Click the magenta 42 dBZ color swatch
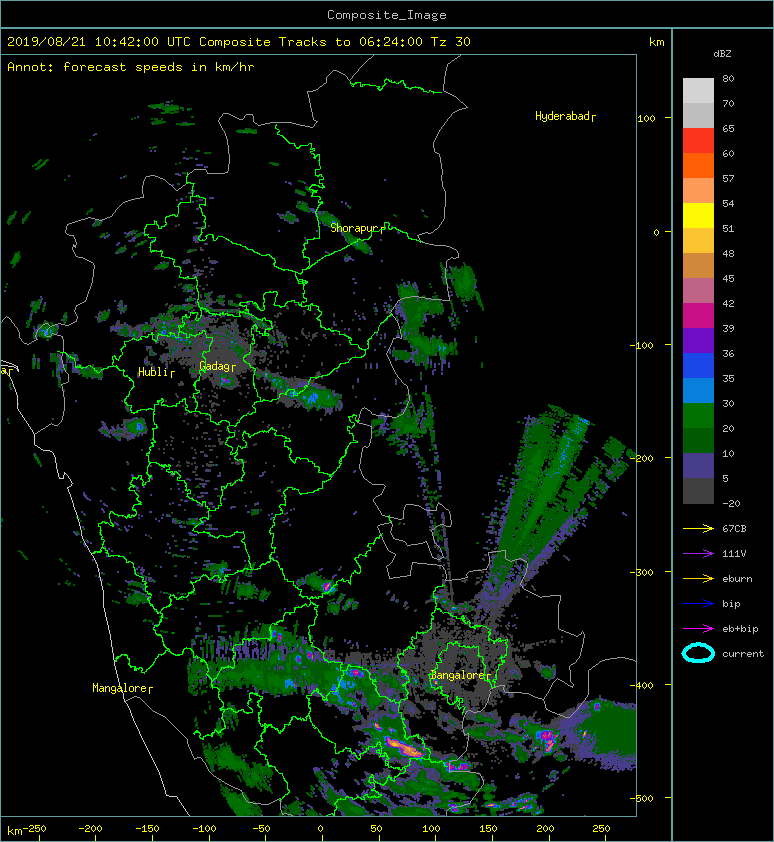Viewport: 774px width, 842px height. [698, 316]
